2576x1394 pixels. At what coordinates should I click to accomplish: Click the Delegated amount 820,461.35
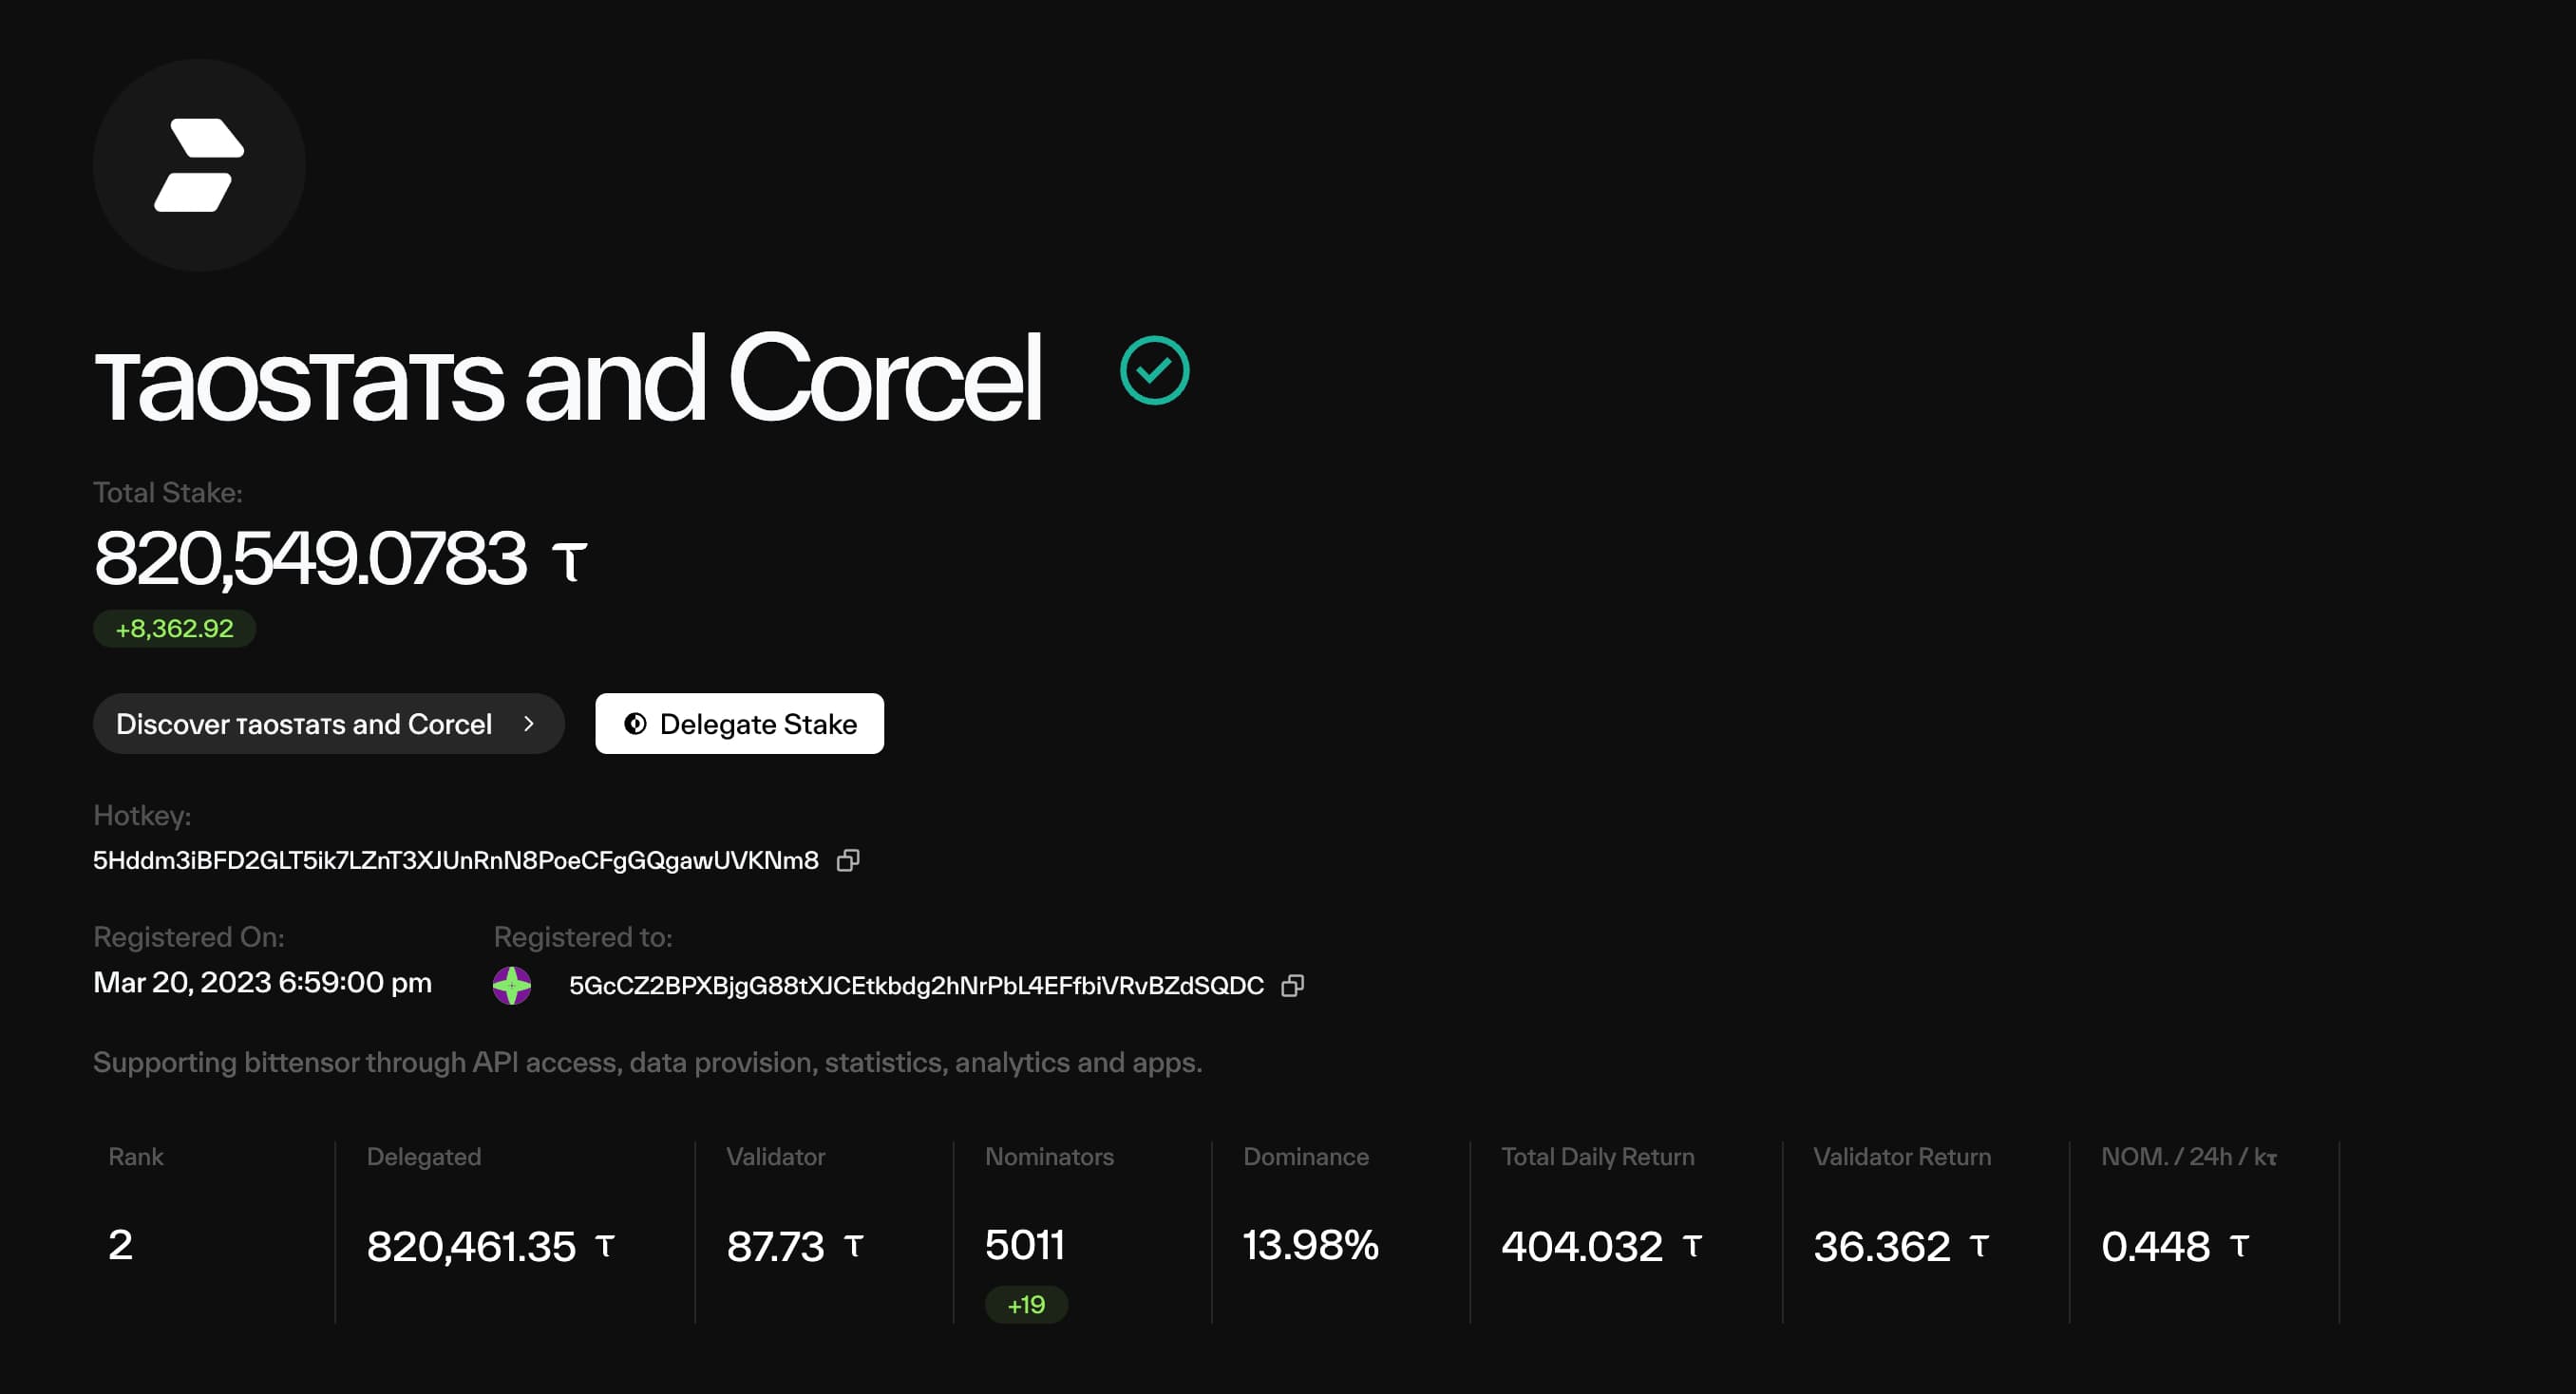tap(471, 1247)
